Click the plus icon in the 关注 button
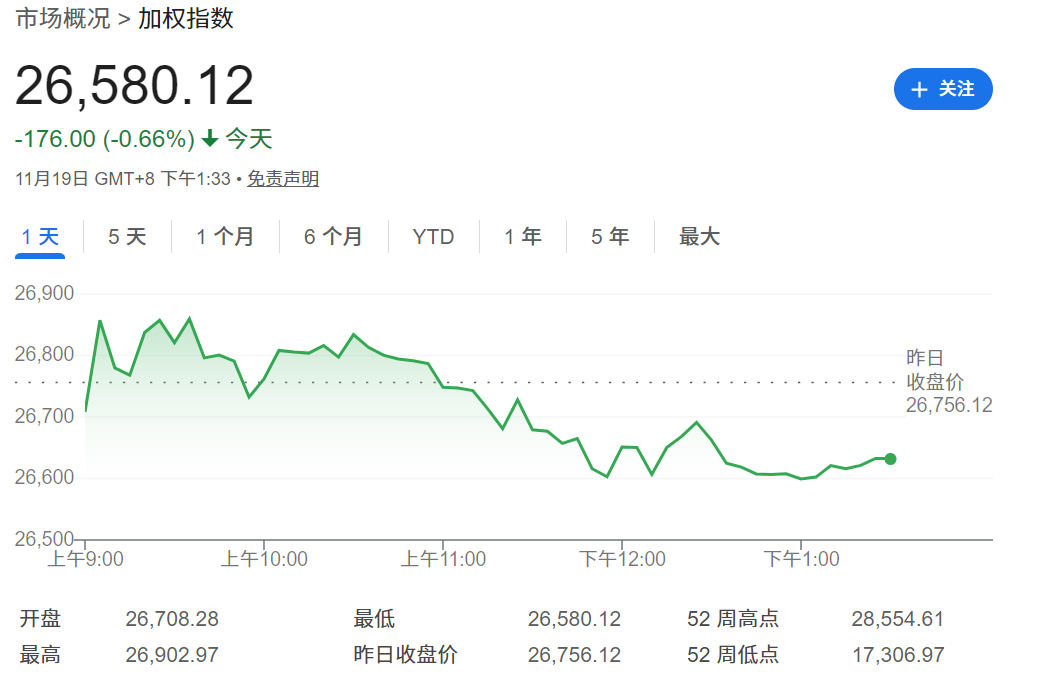The image size is (1046, 681). coord(919,89)
